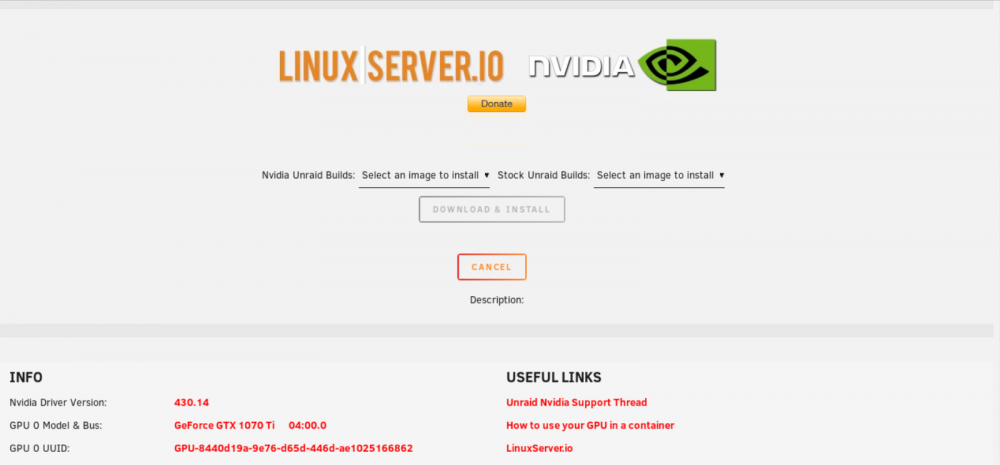Open the Stock Unraid Builds dropdown

point(659,175)
